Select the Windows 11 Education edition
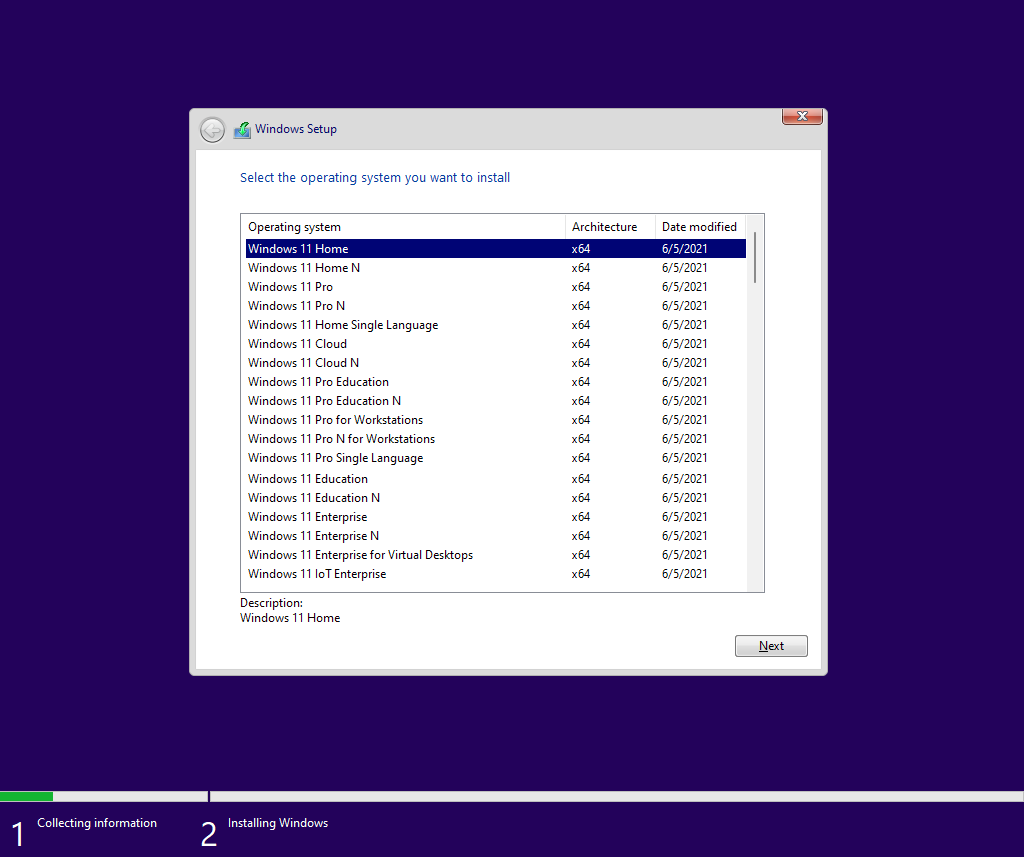The width and height of the screenshot is (1024, 857). (496, 479)
